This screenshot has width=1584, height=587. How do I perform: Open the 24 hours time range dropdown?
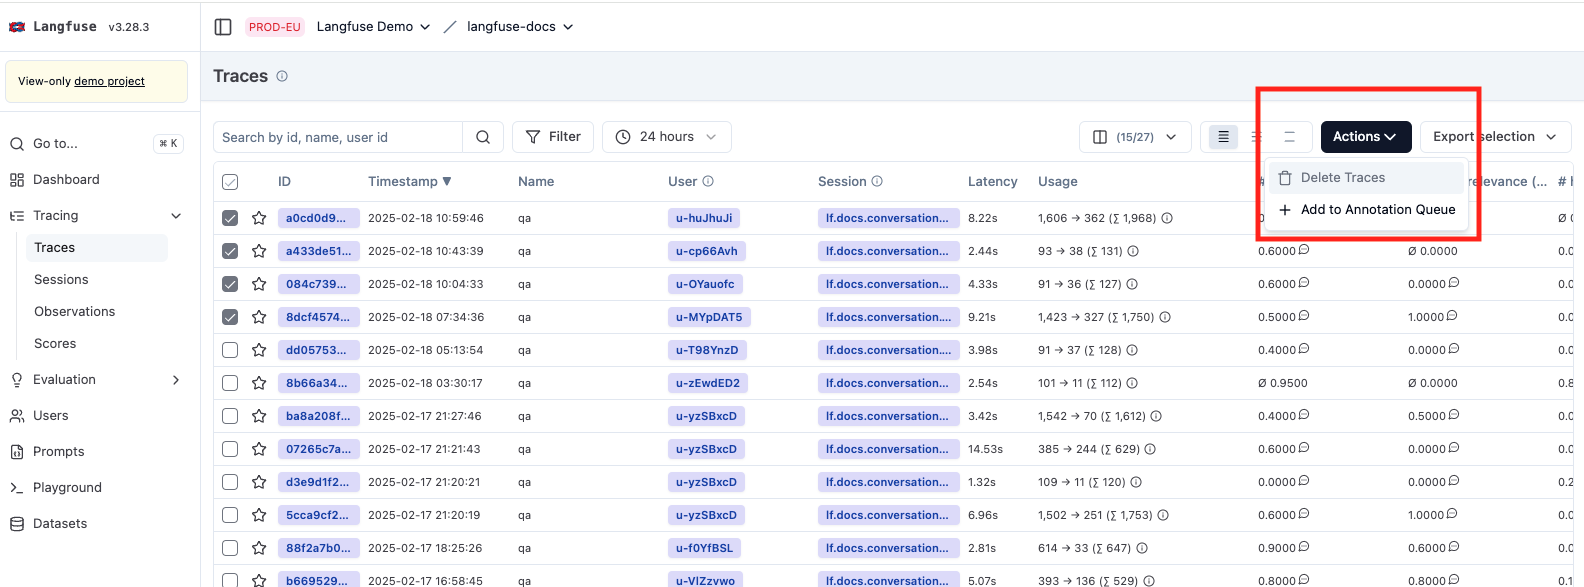666,137
